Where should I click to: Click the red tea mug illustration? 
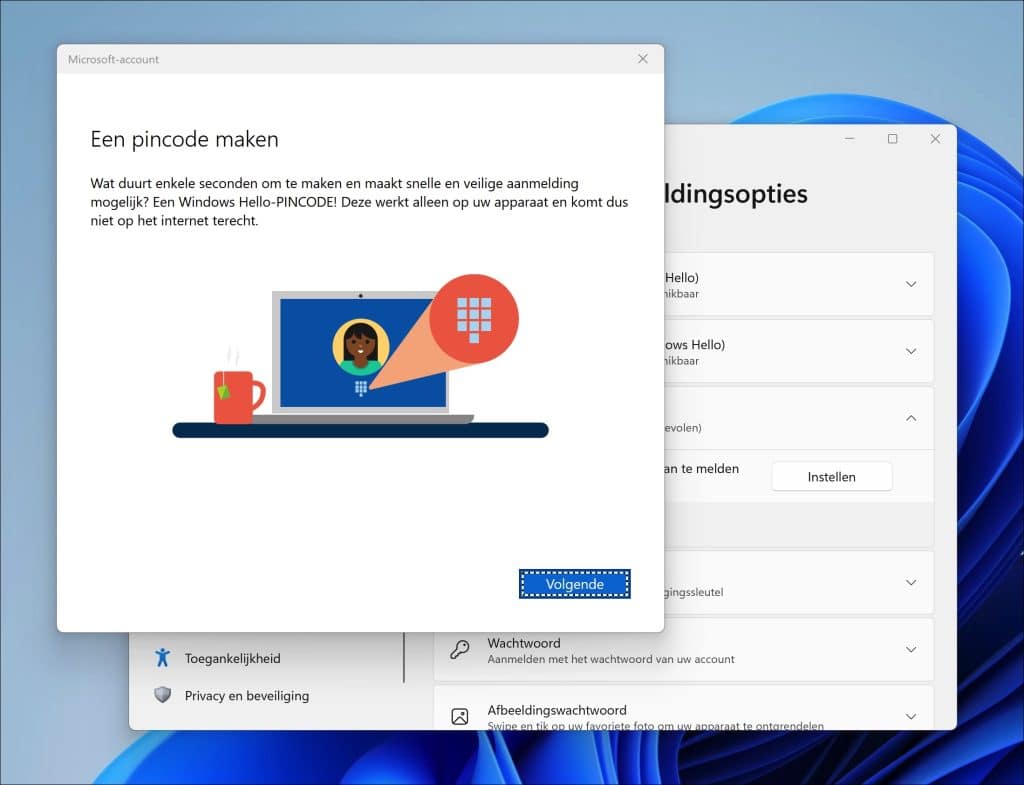tap(238, 396)
